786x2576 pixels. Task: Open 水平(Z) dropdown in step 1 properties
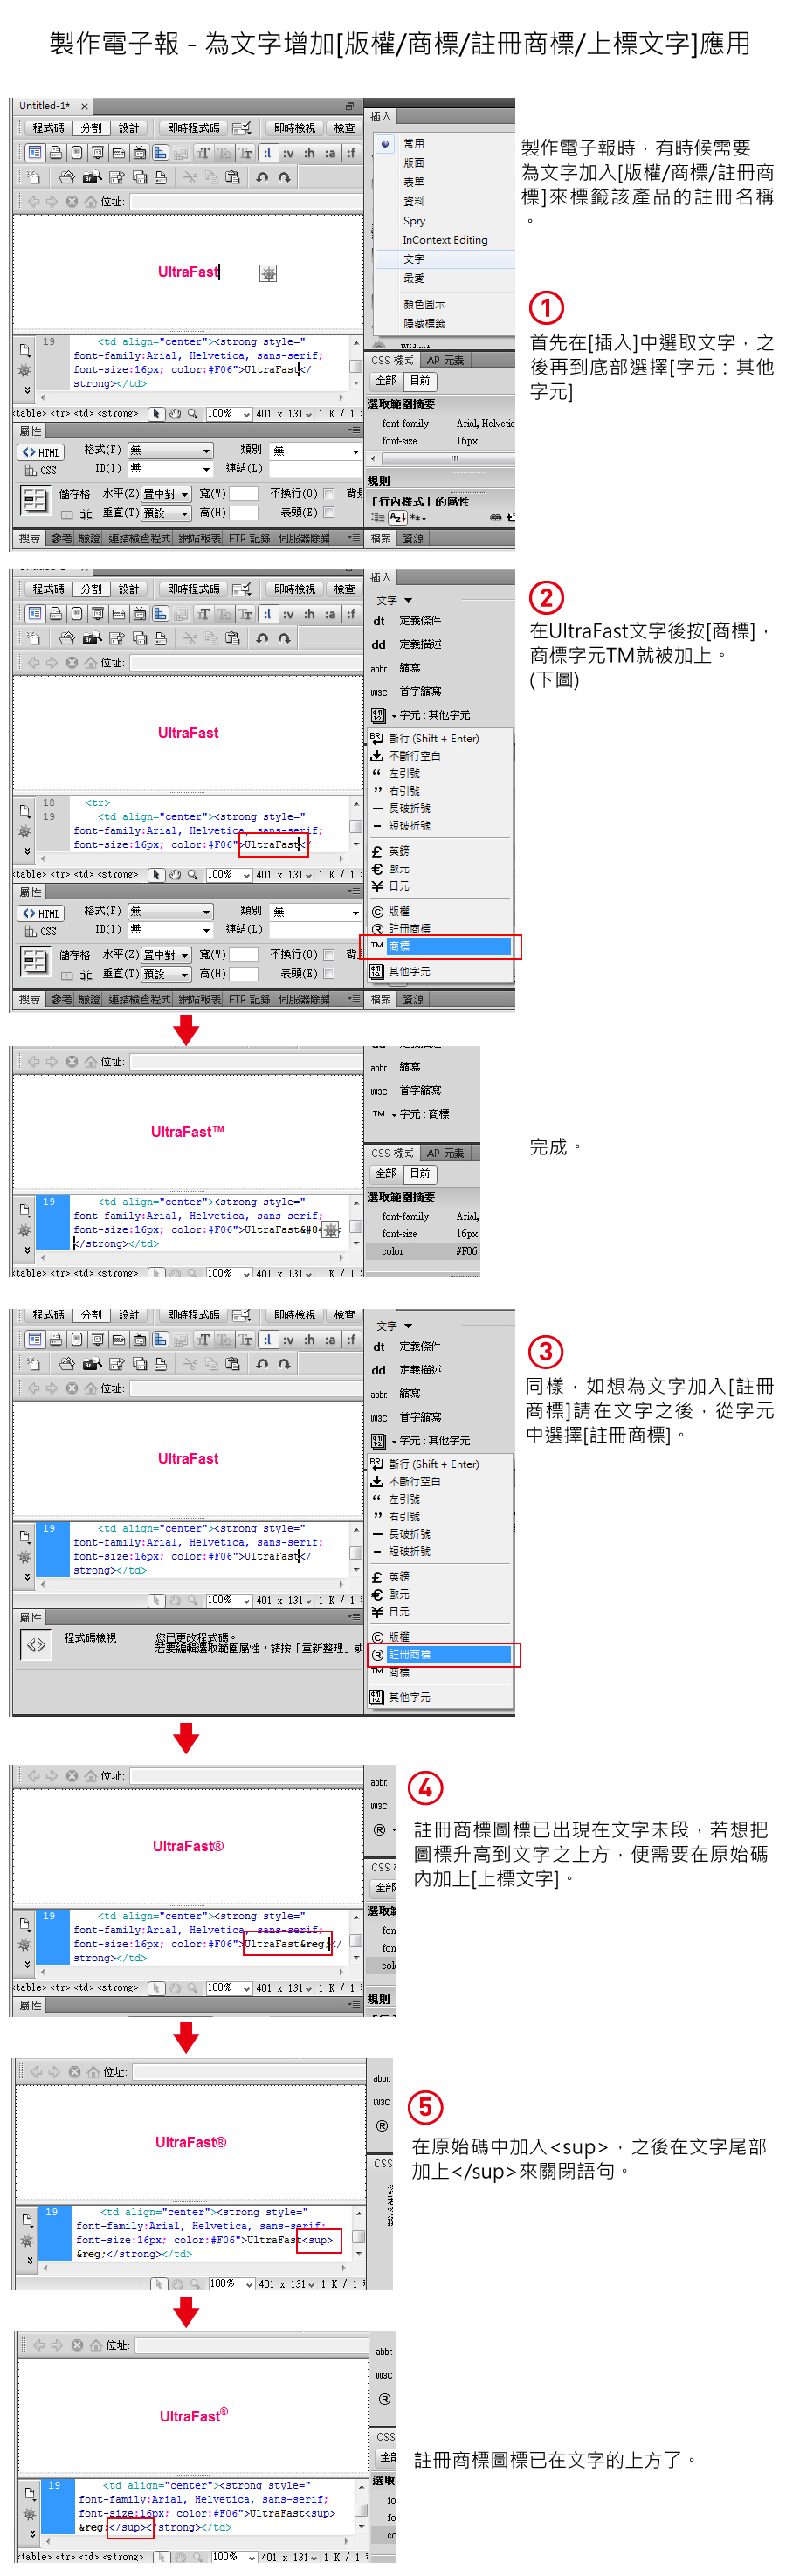pyautogui.click(x=166, y=494)
